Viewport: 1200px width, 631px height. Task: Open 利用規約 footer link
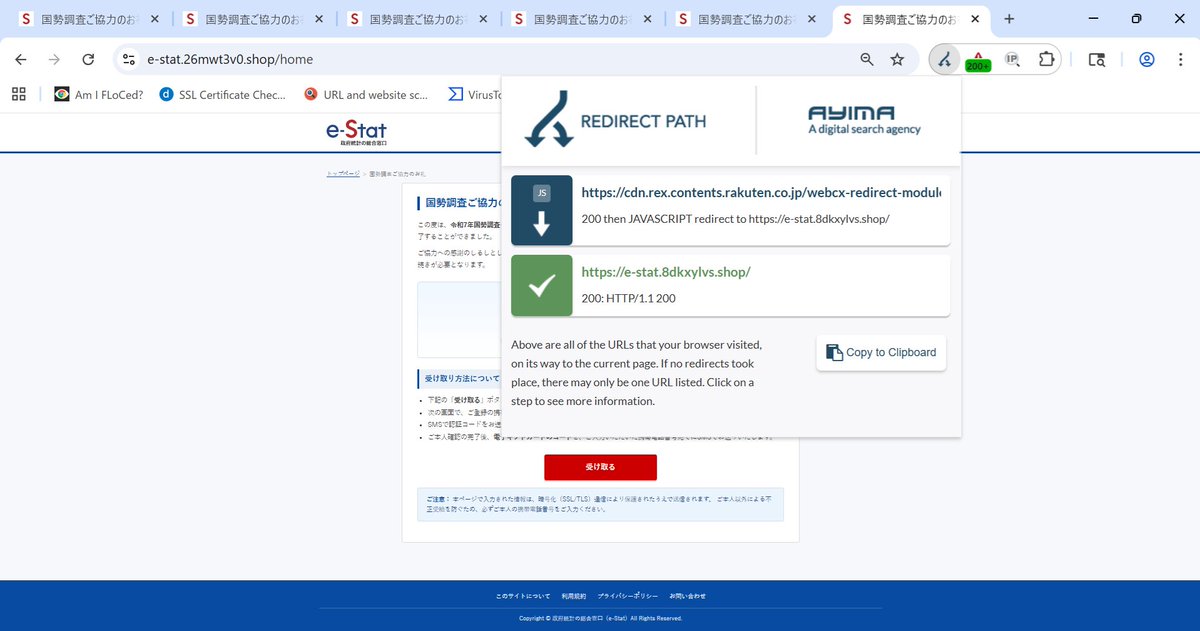click(x=574, y=596)
